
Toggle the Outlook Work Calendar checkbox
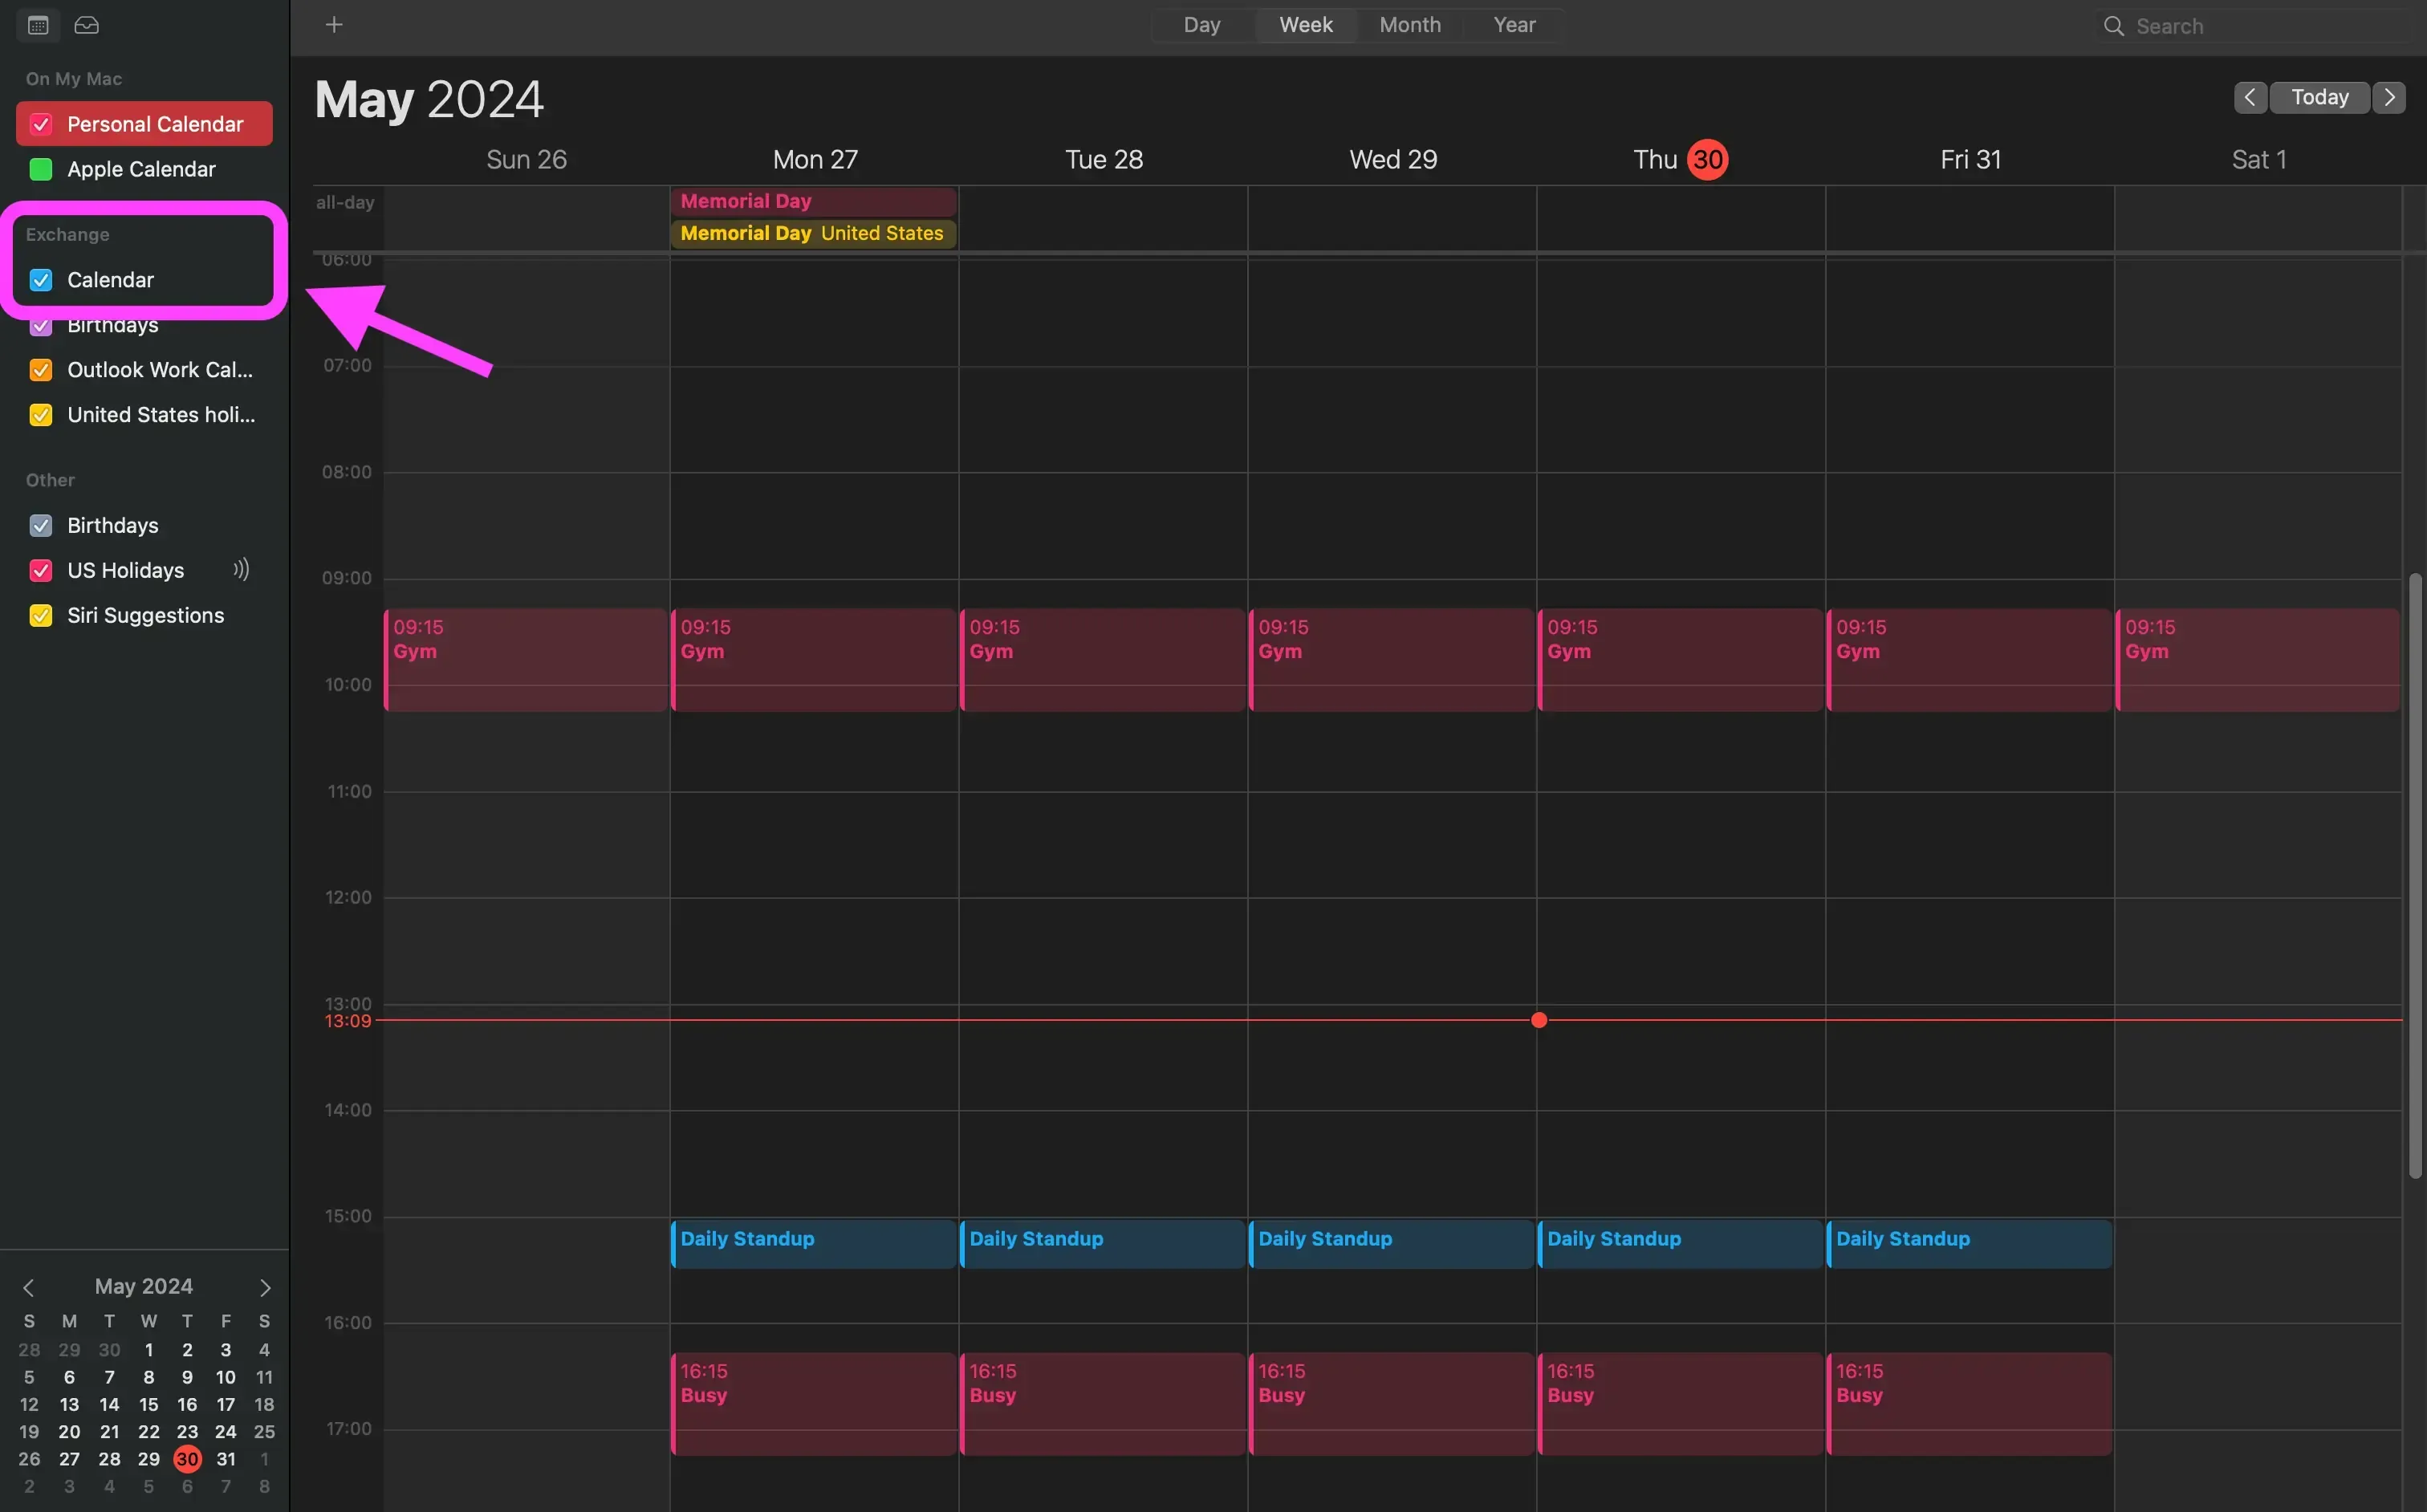click(41, 370)
